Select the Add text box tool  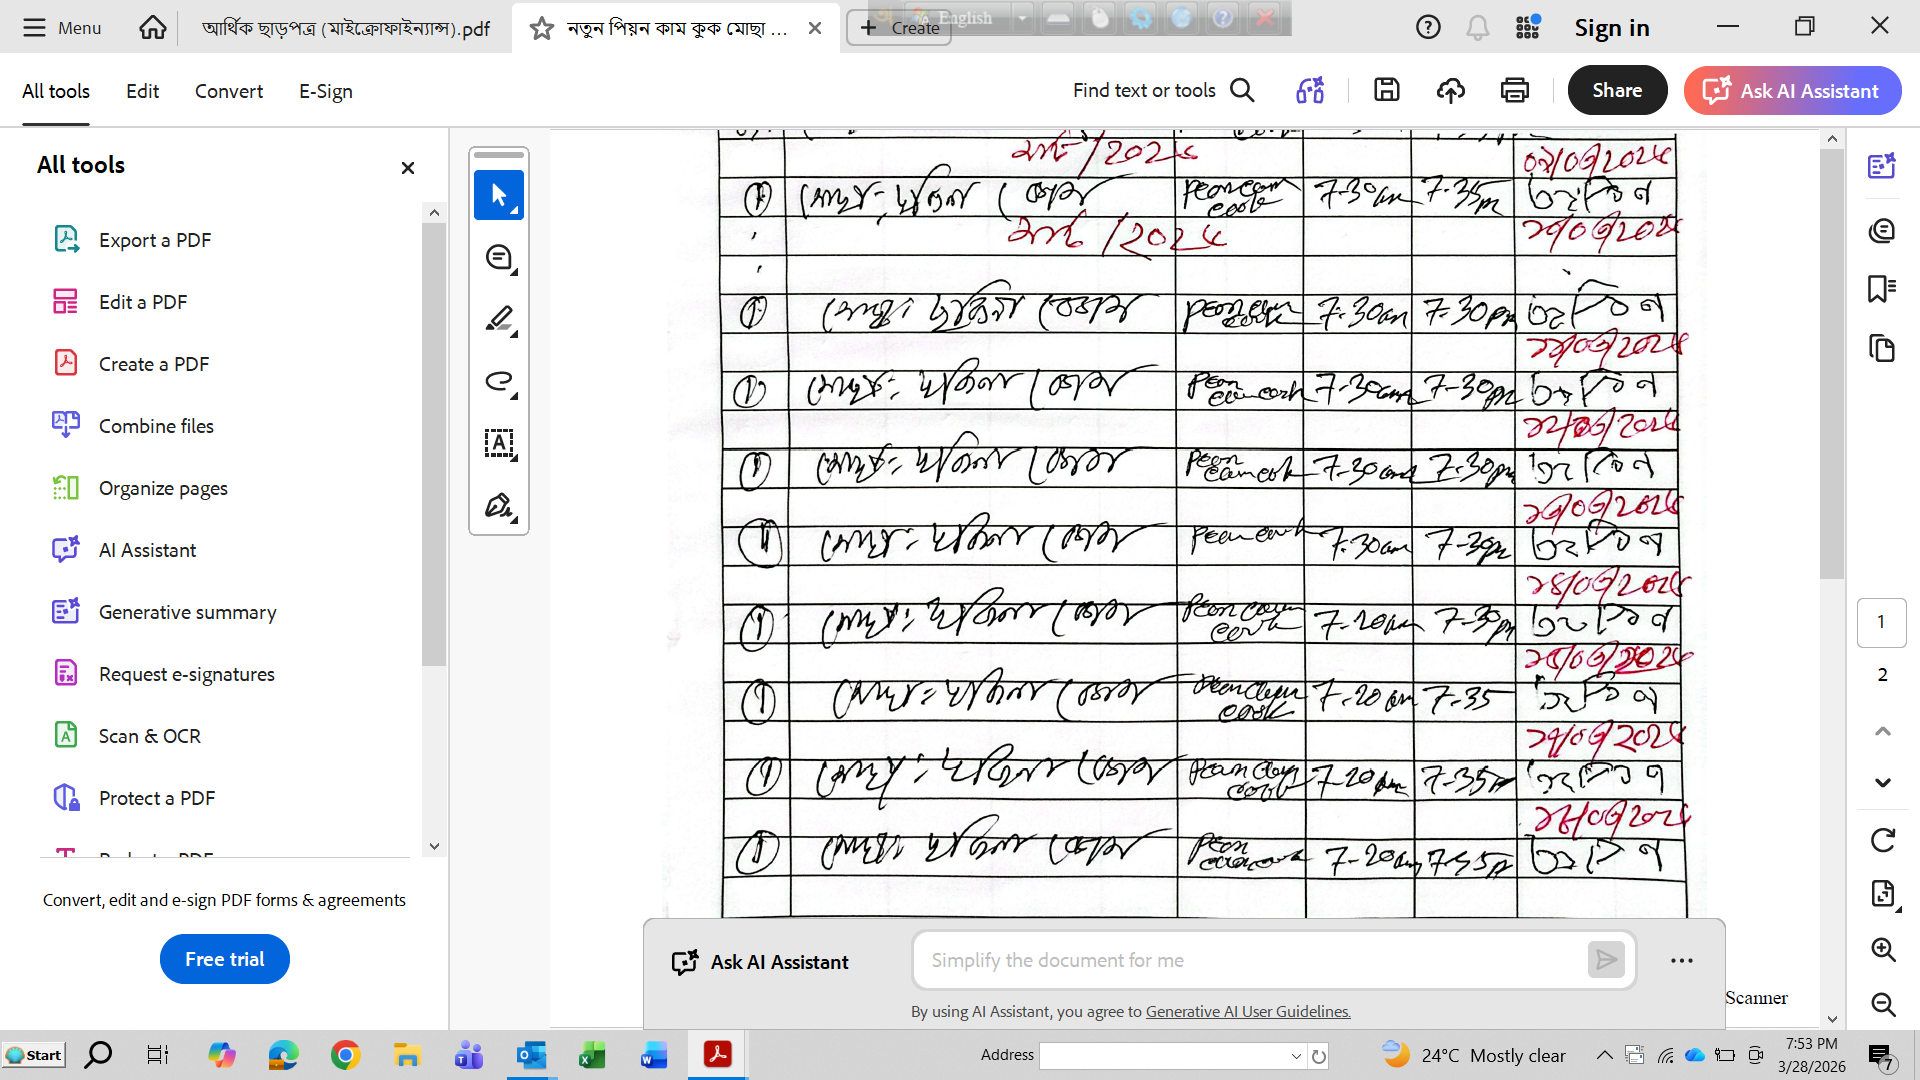[498, 443]
